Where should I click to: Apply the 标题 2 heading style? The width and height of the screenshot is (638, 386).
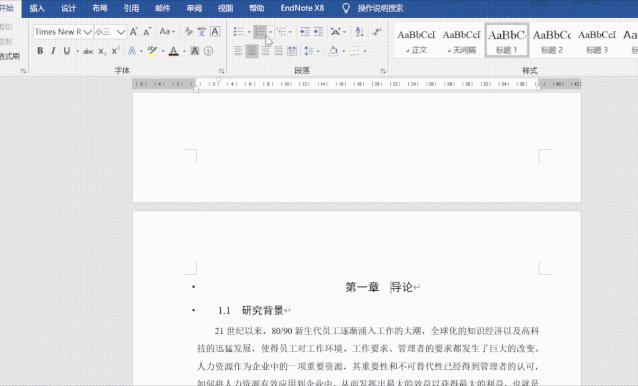tap(552, 41)
